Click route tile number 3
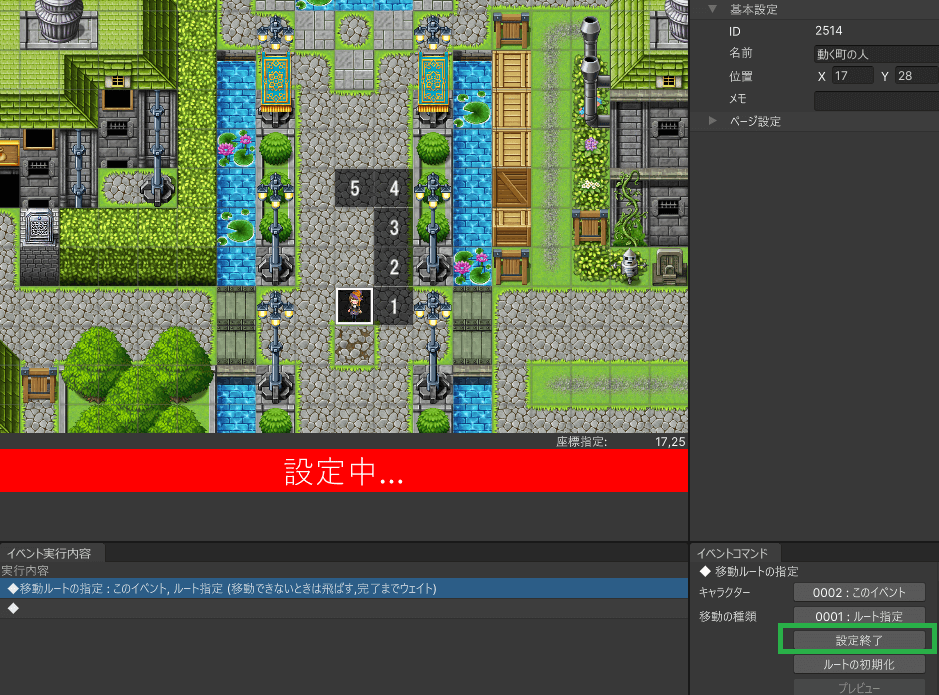 click(393, 228)
